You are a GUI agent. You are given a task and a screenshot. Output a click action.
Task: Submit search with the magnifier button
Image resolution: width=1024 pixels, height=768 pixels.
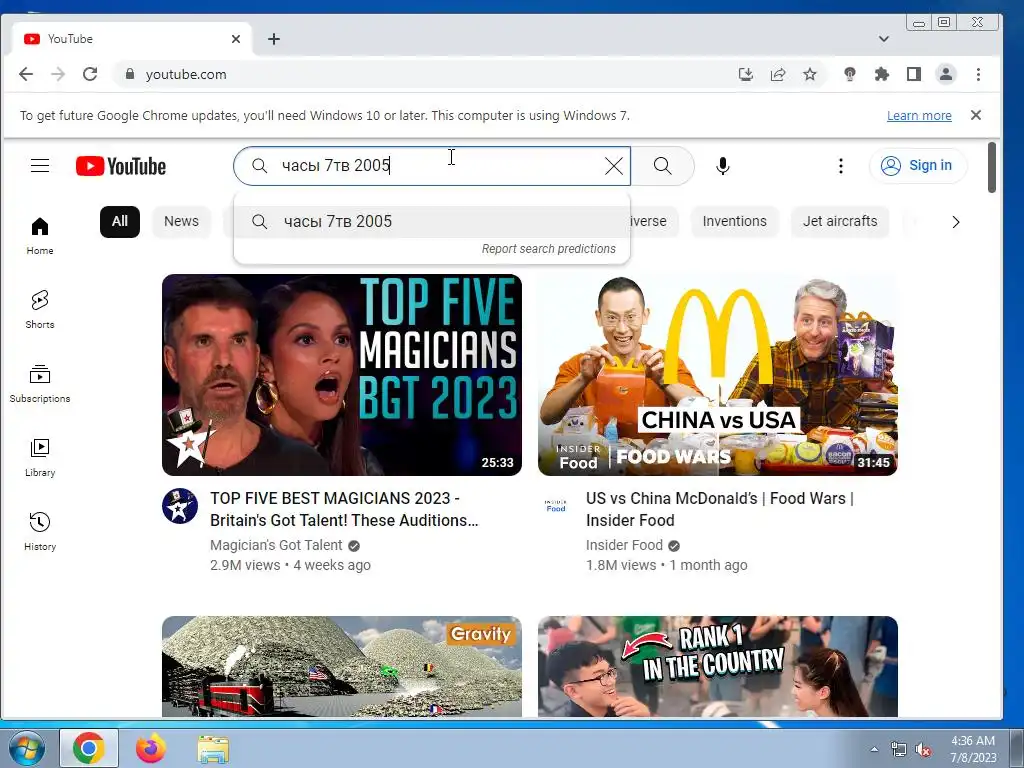coord(662,166)
